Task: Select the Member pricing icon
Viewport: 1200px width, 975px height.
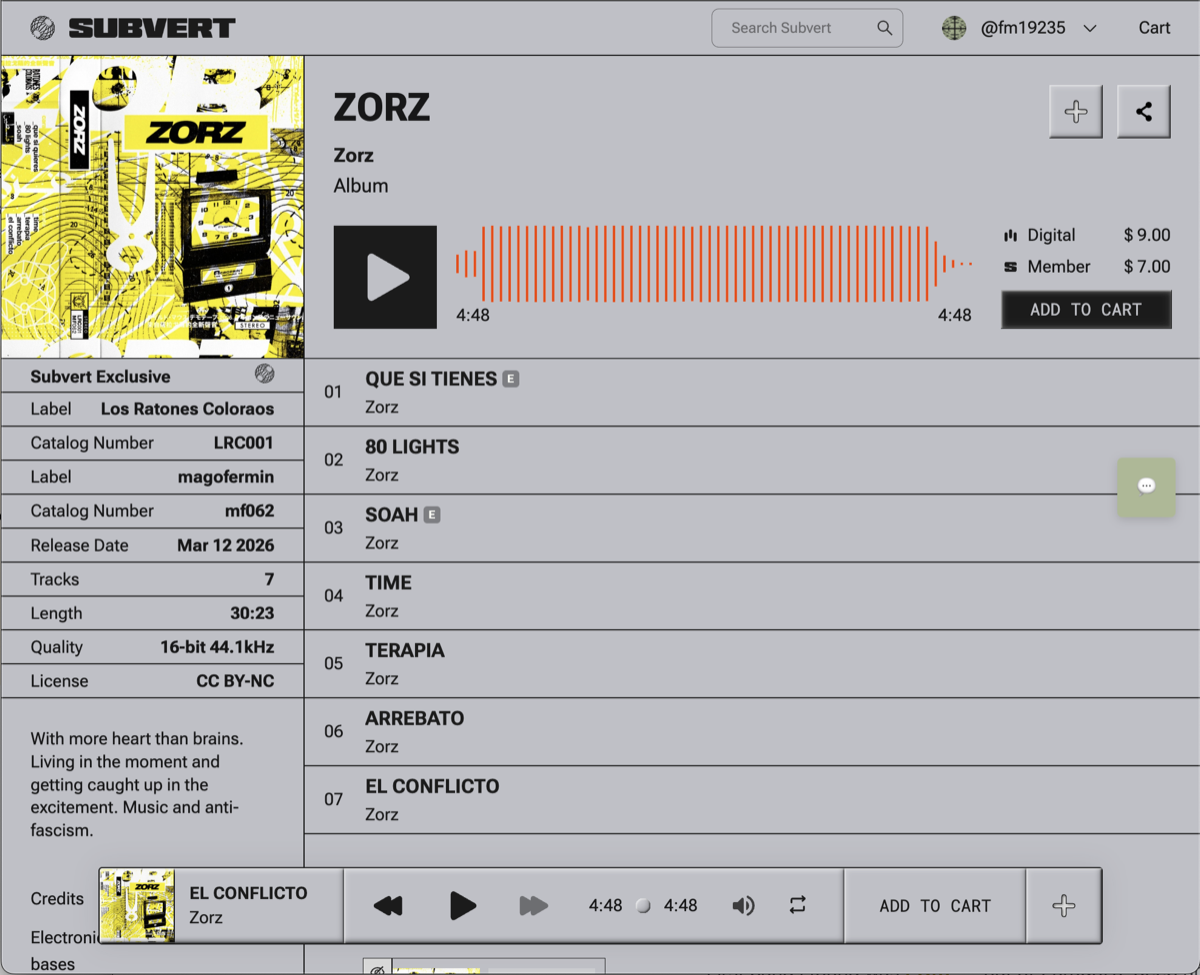Action: 1013,267
